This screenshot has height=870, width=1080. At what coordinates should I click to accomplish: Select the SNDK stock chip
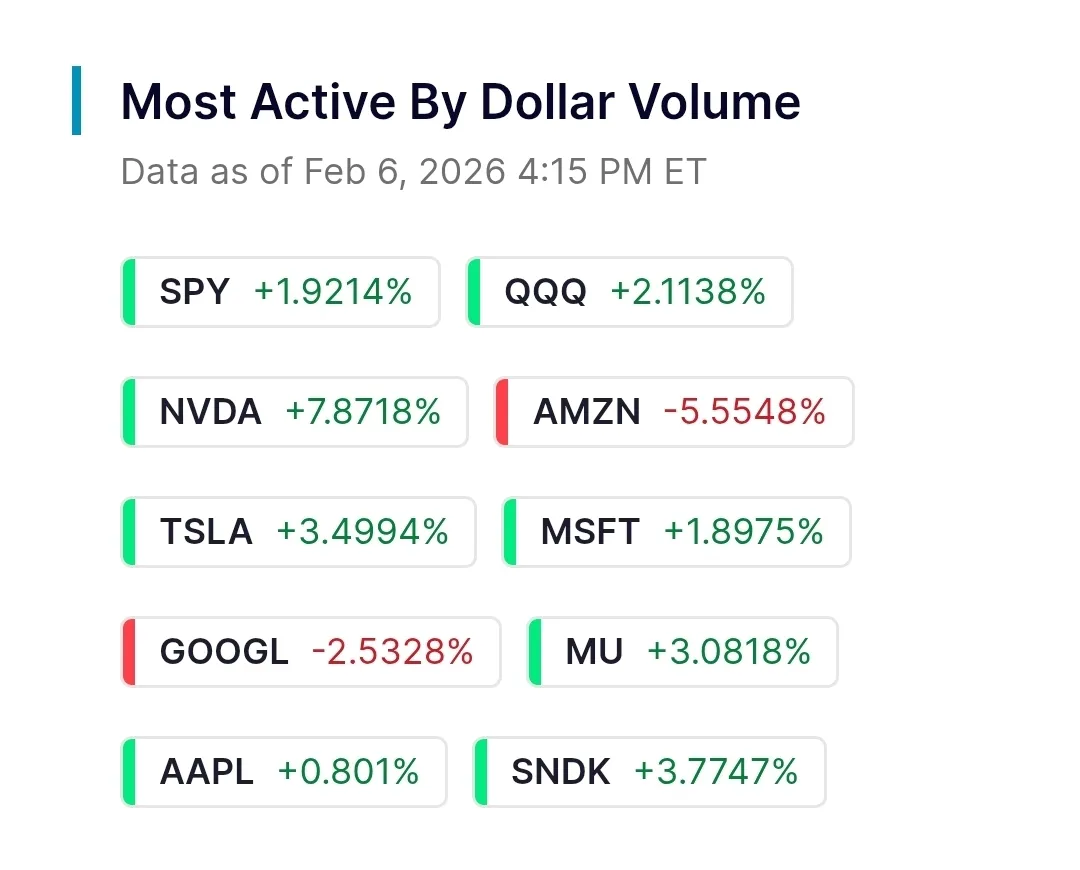(x=650, y=772)
